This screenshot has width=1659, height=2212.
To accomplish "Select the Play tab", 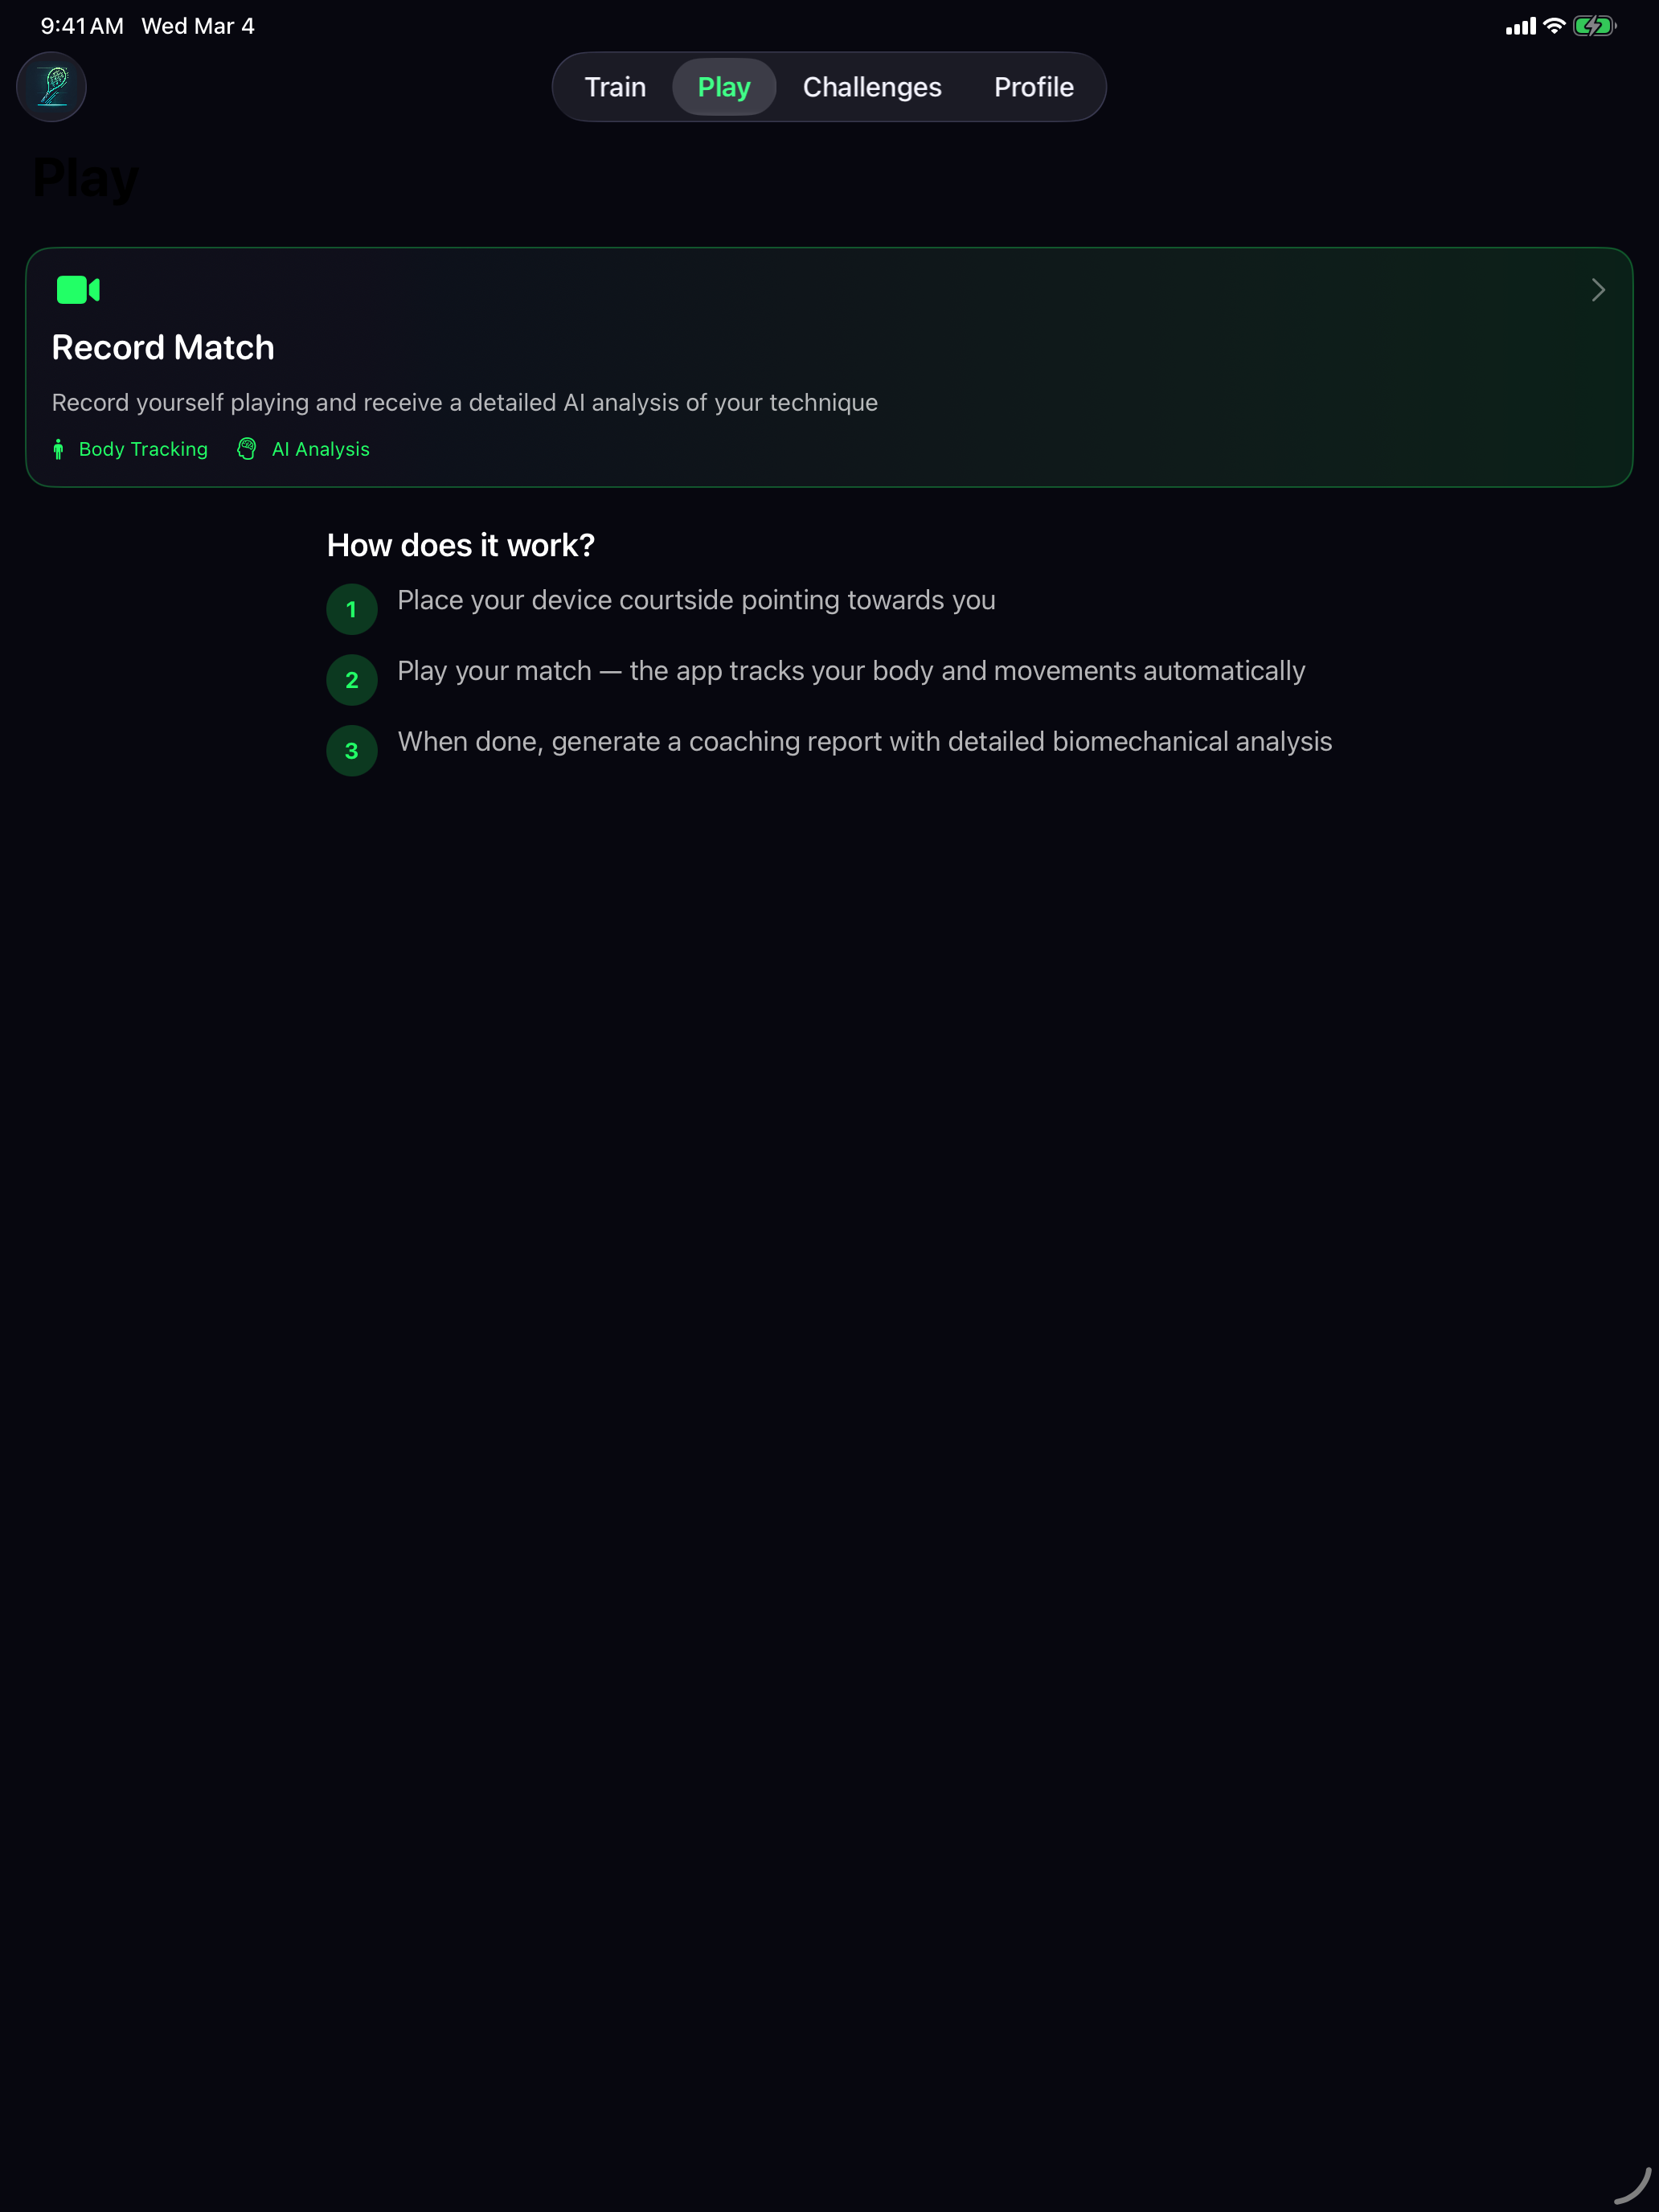I will click(x=723, y=86).
